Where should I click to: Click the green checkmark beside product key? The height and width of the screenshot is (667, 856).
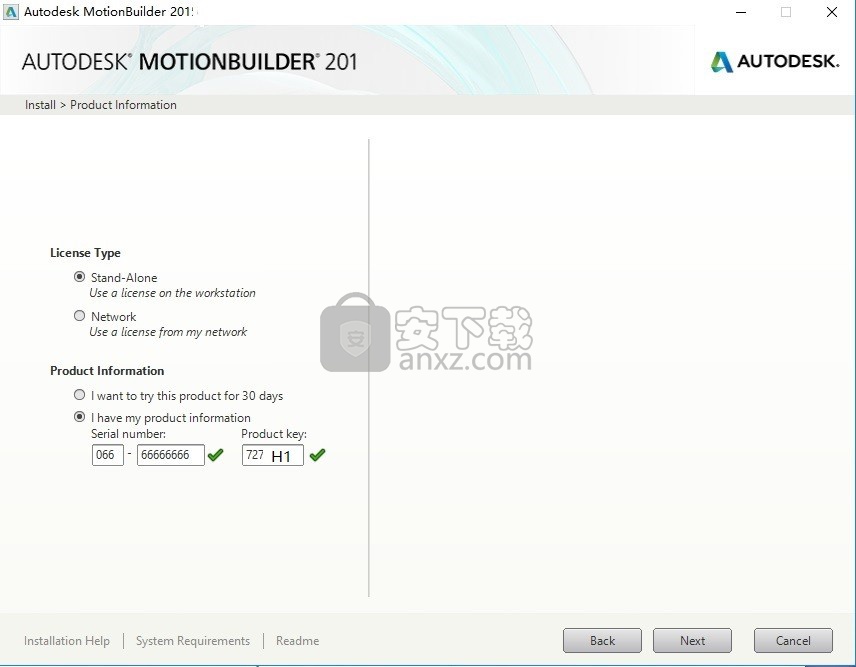[317, 454]
